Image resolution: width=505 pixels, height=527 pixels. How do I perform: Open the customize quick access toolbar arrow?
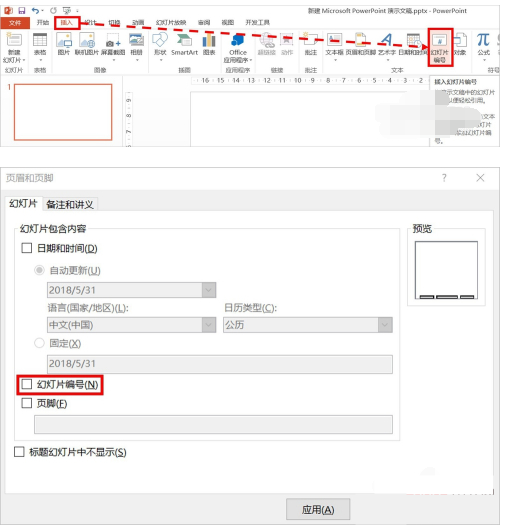(77, 11)
